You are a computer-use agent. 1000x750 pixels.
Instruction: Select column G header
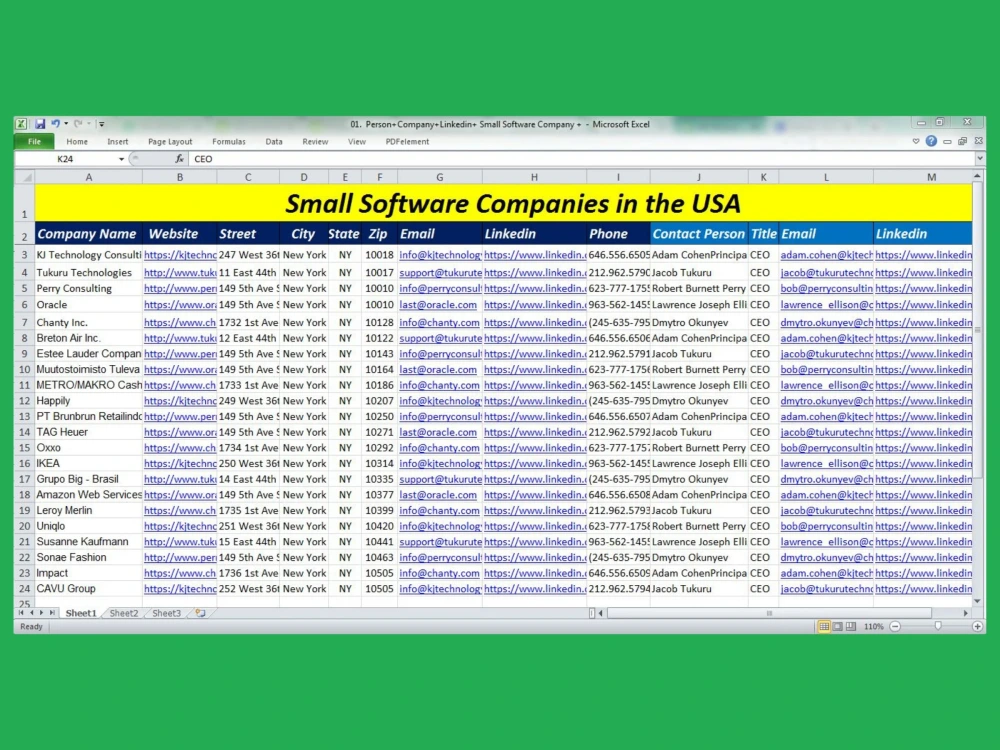[439, 177]
